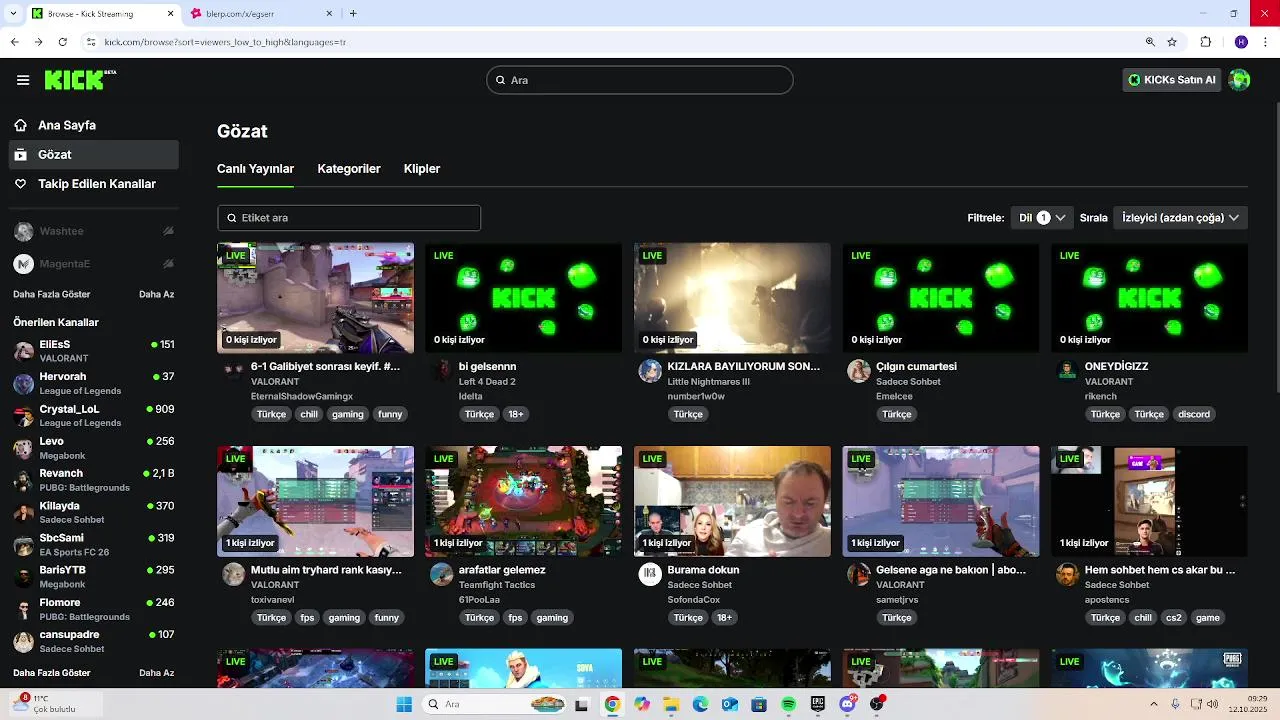Open KIZLARA BAYILIYORUM stream thumbnail
Screen dimensions: 1280x720
pyautogui.click(x=732, y=298)
